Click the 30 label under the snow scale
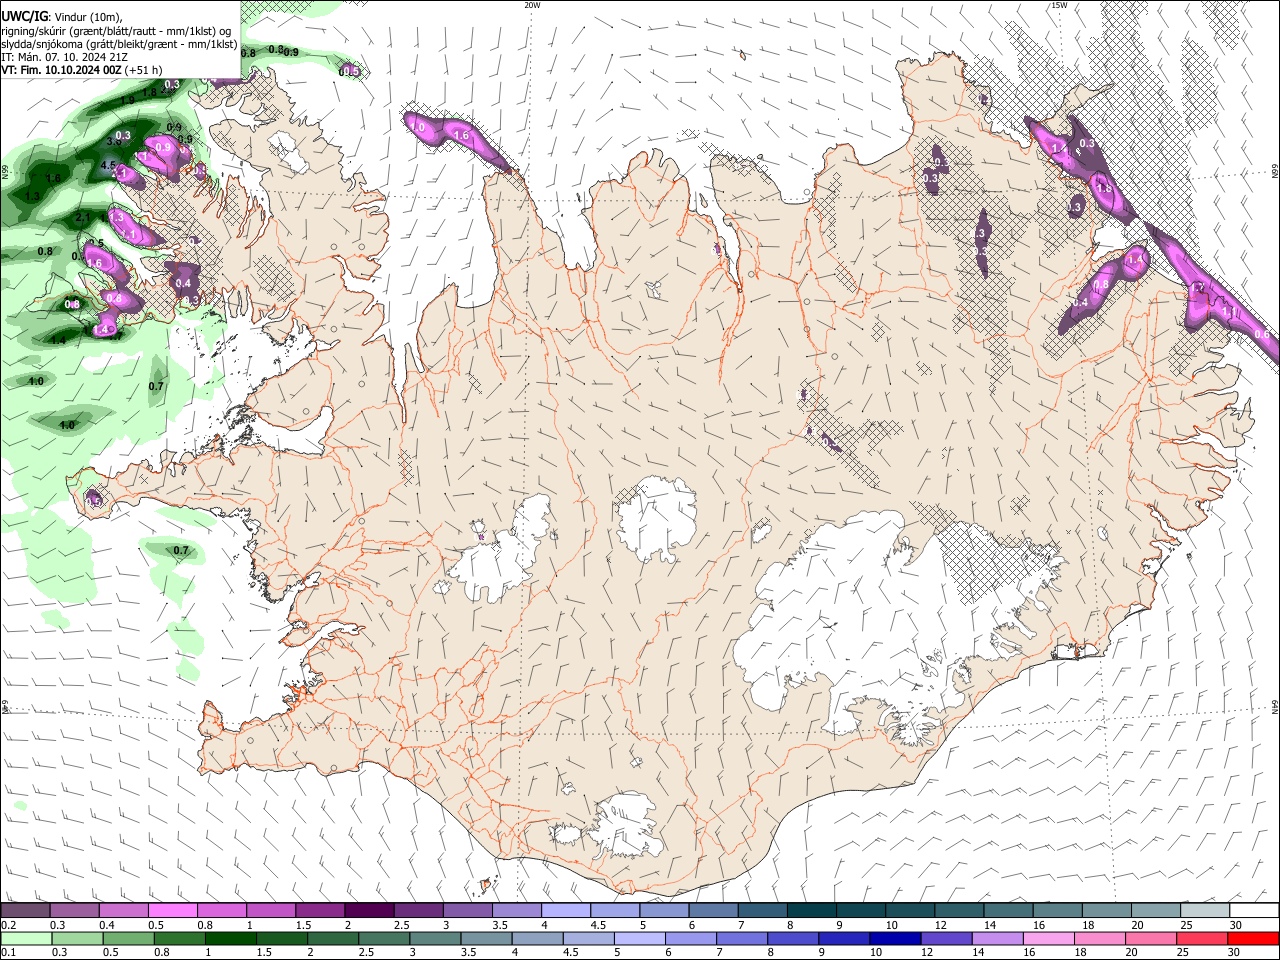Viewport: 1280px width, 960px height. (x=1235, y=925)
